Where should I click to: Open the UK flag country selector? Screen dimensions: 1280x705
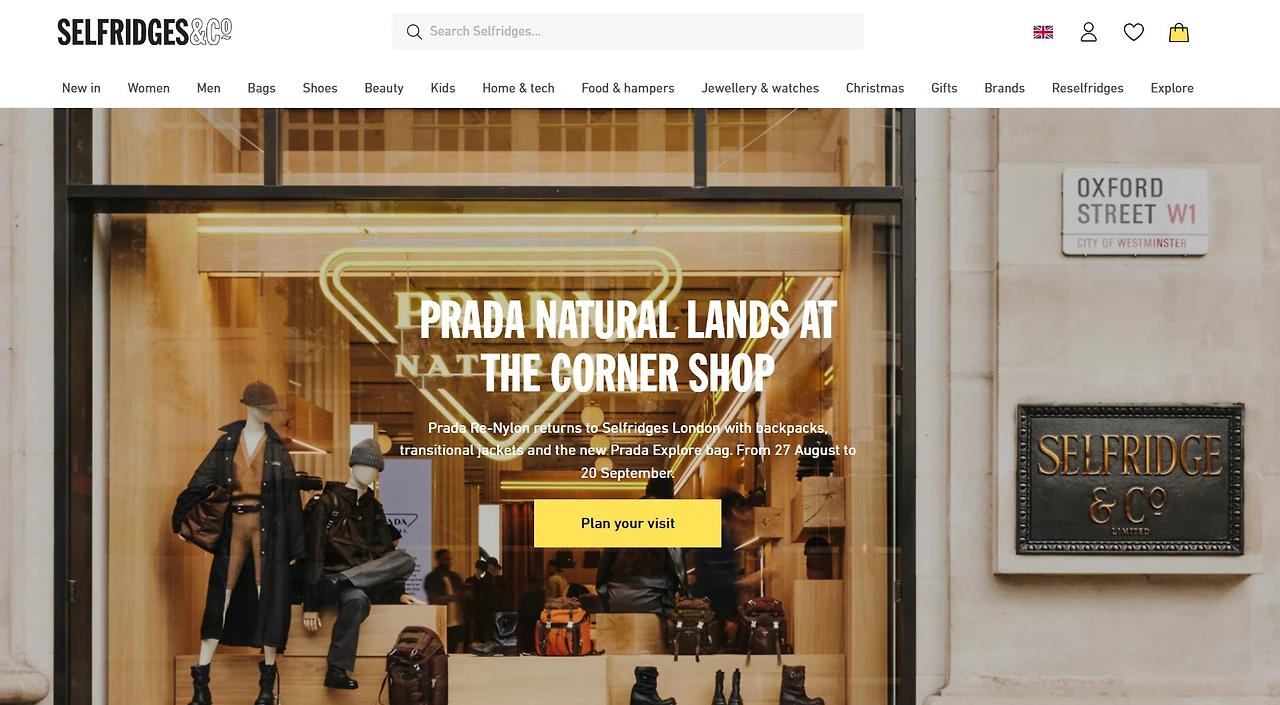point(1043,32)
